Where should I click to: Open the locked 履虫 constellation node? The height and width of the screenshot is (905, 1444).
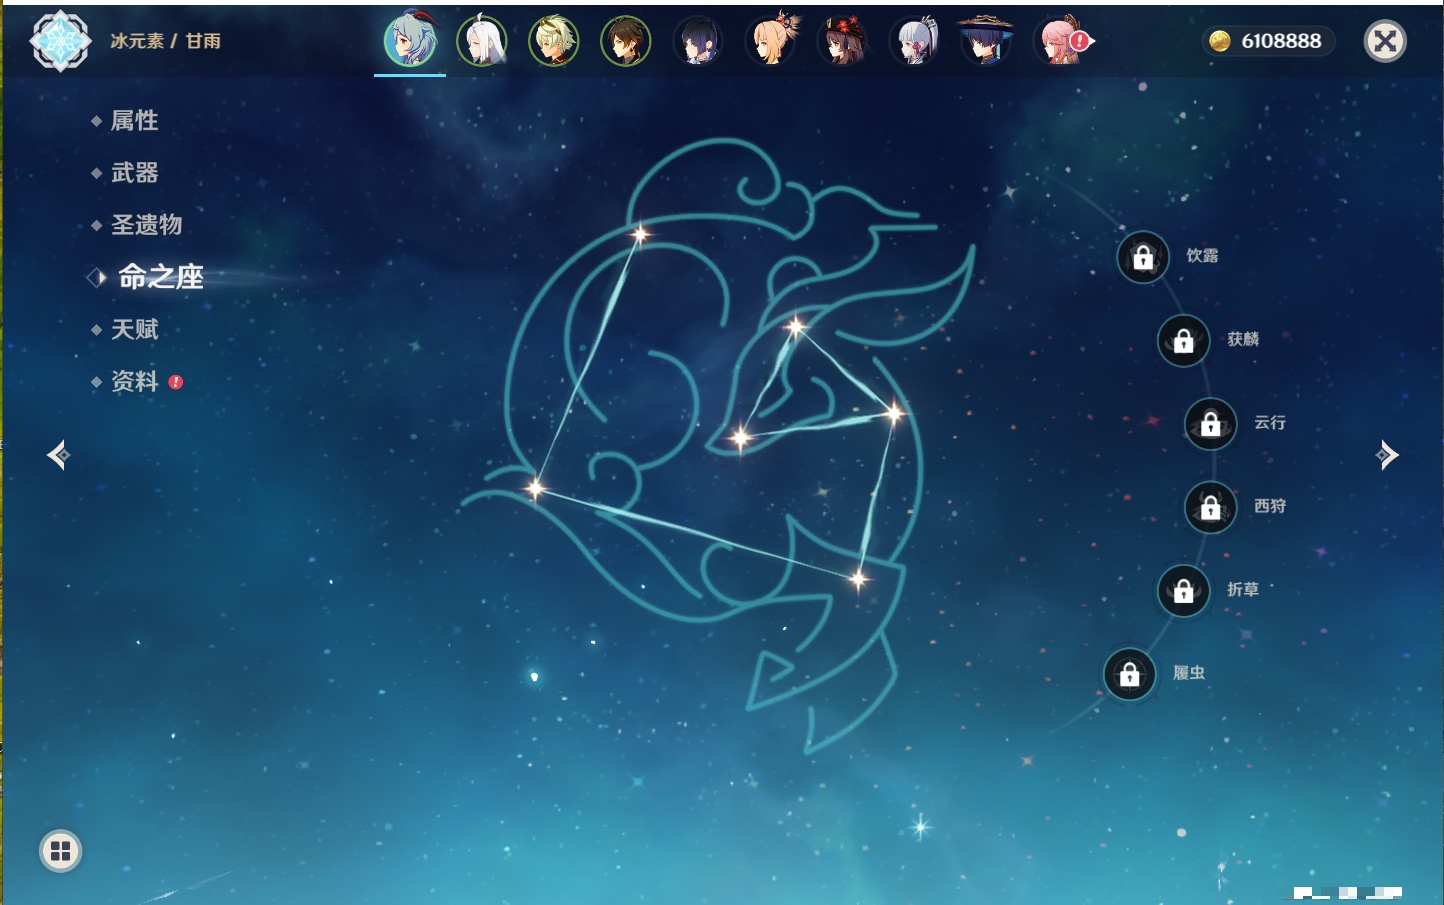point(1130,674)
